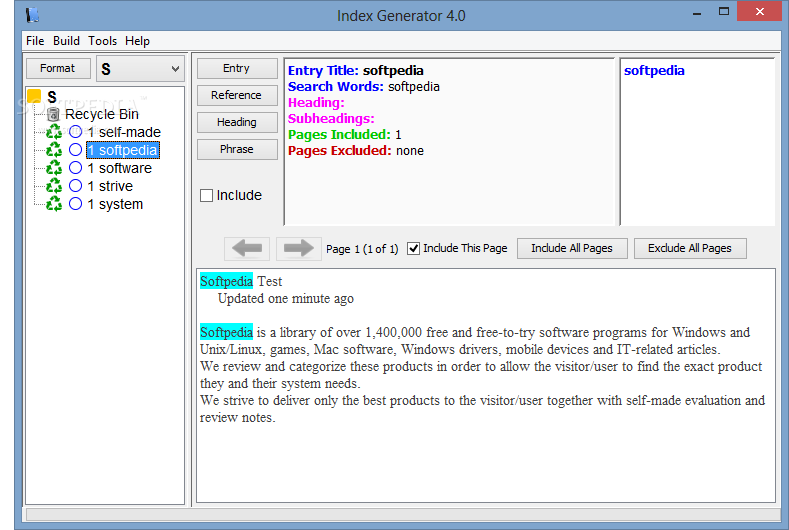The width and height of the screenshot is (789, 530).
Task: Minimize the Index Generator window
Action: click(697, 14)
